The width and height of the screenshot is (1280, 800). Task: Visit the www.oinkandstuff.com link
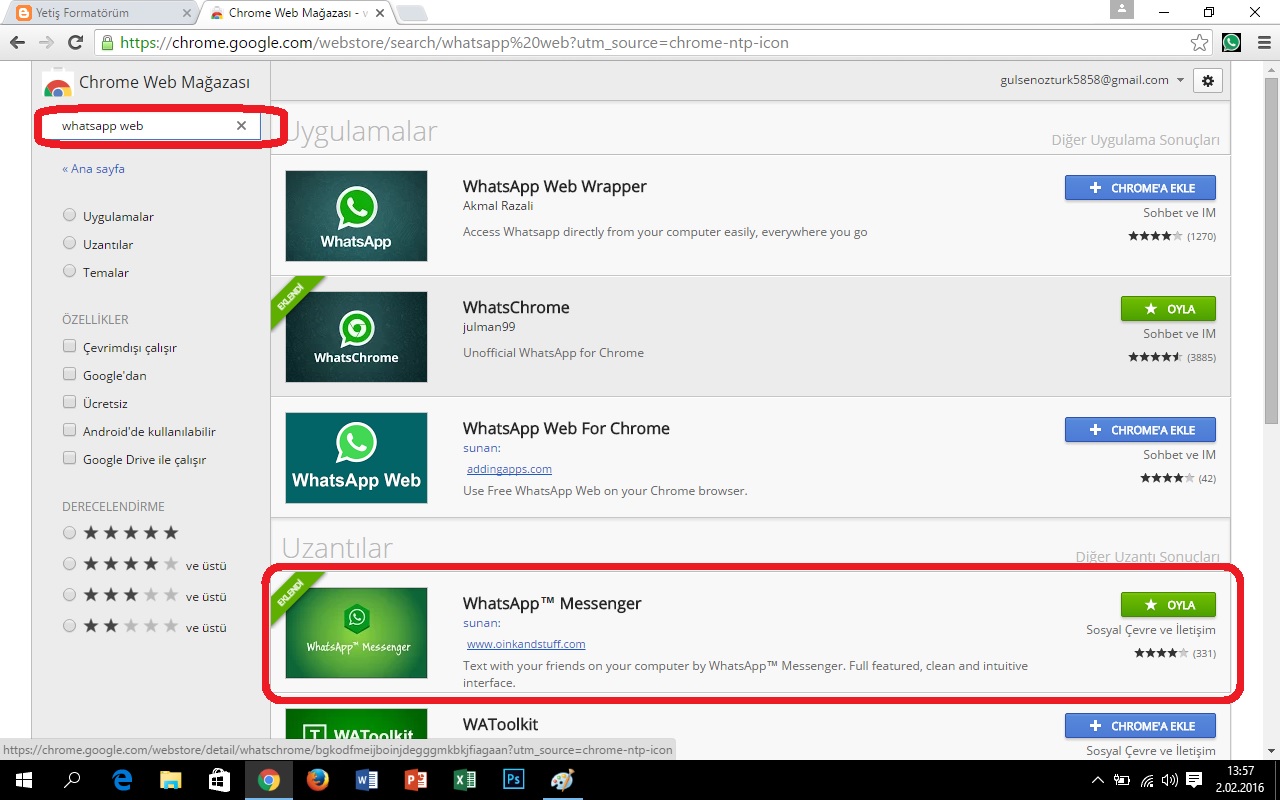tap(526, 644)
